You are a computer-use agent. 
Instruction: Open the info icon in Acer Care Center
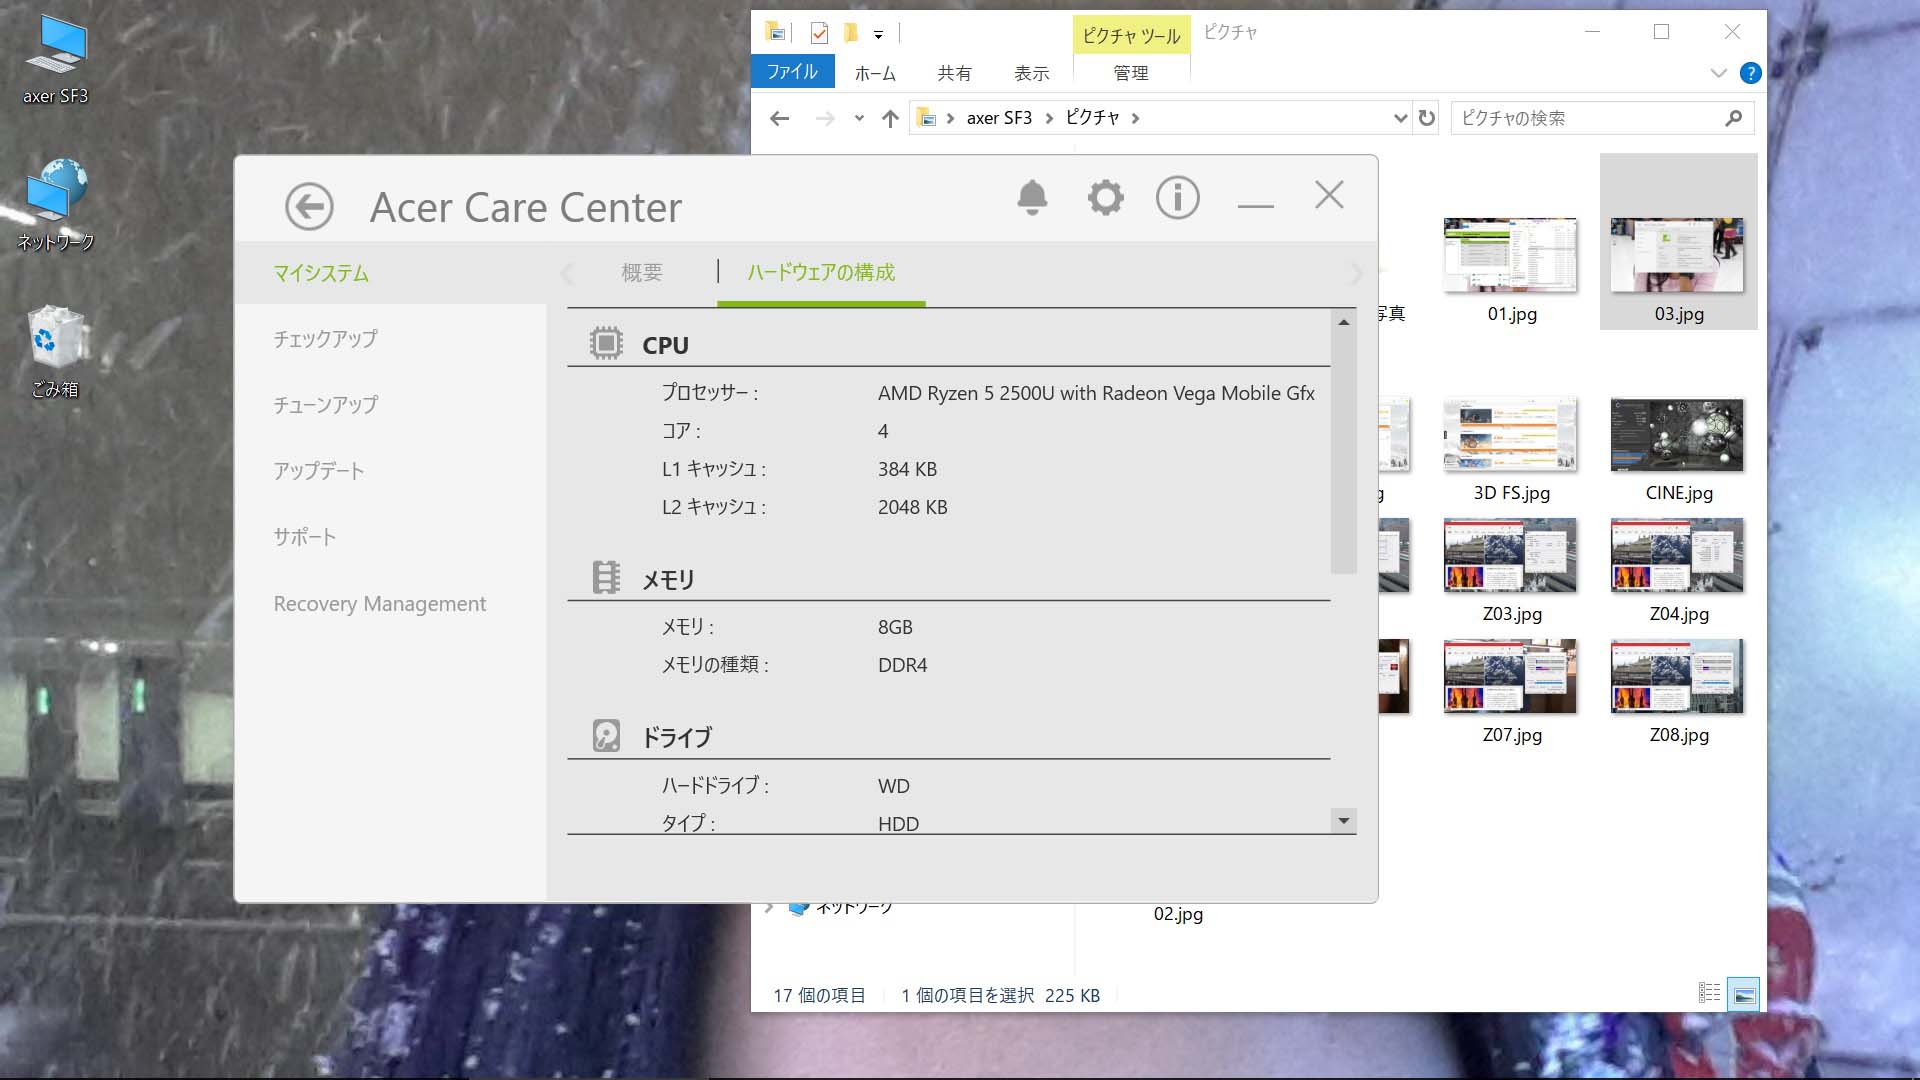point(1177,198)
